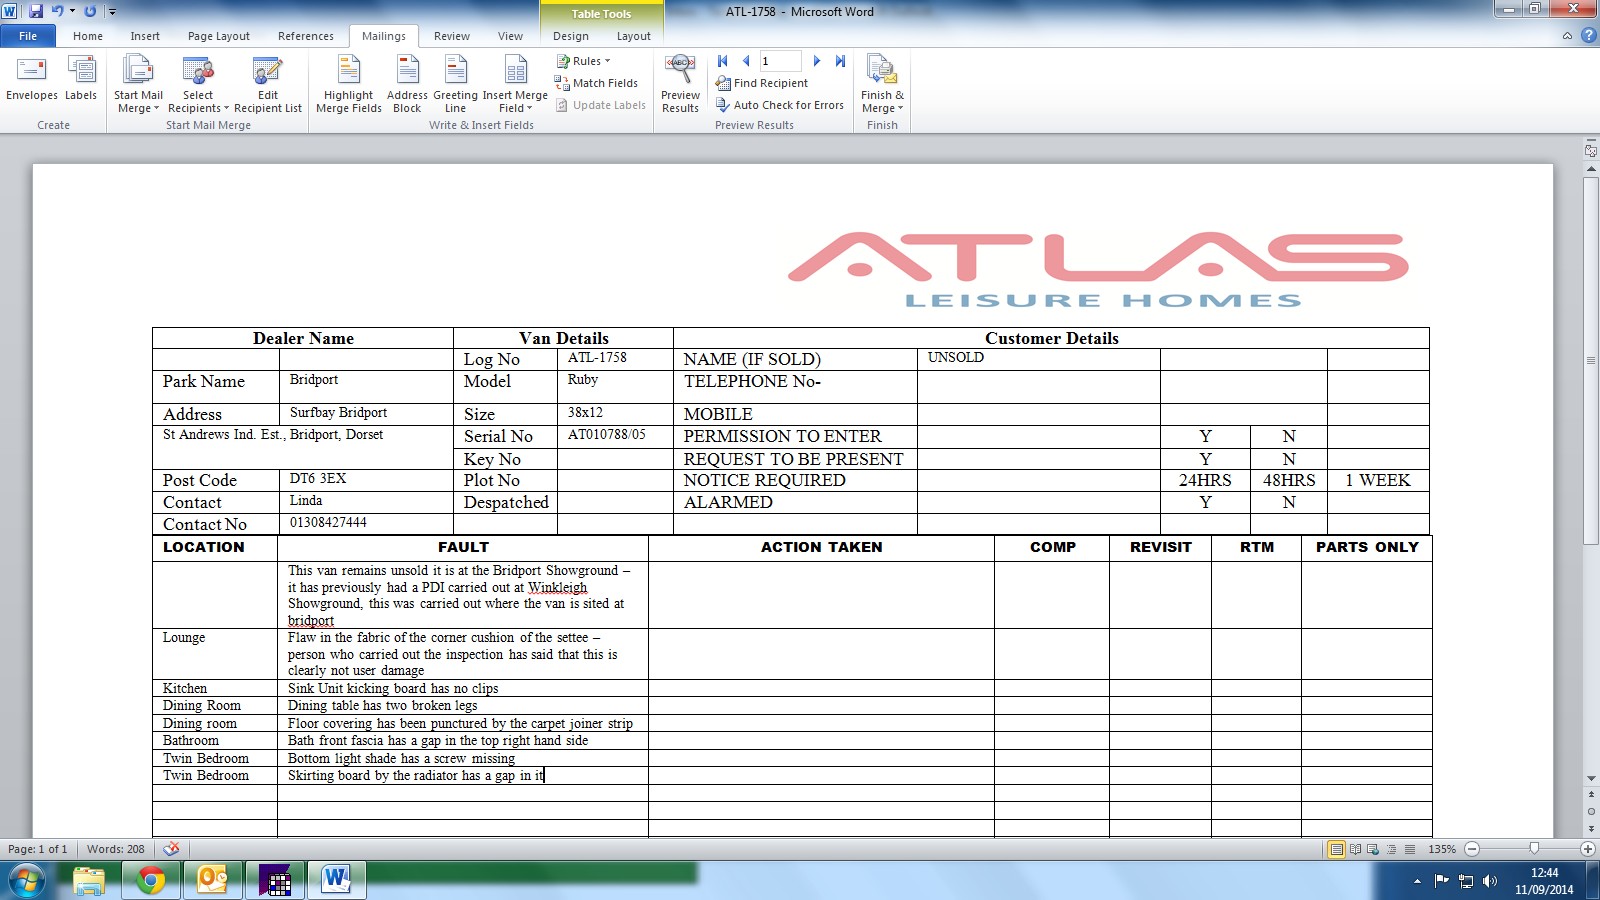
Task: Show hidden icons in the system tray
Action: (x=1417, y=881)
